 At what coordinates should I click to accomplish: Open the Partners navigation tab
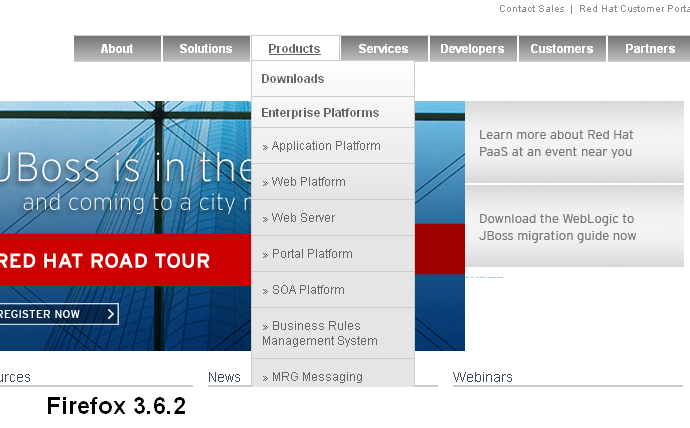coord(650,49)
